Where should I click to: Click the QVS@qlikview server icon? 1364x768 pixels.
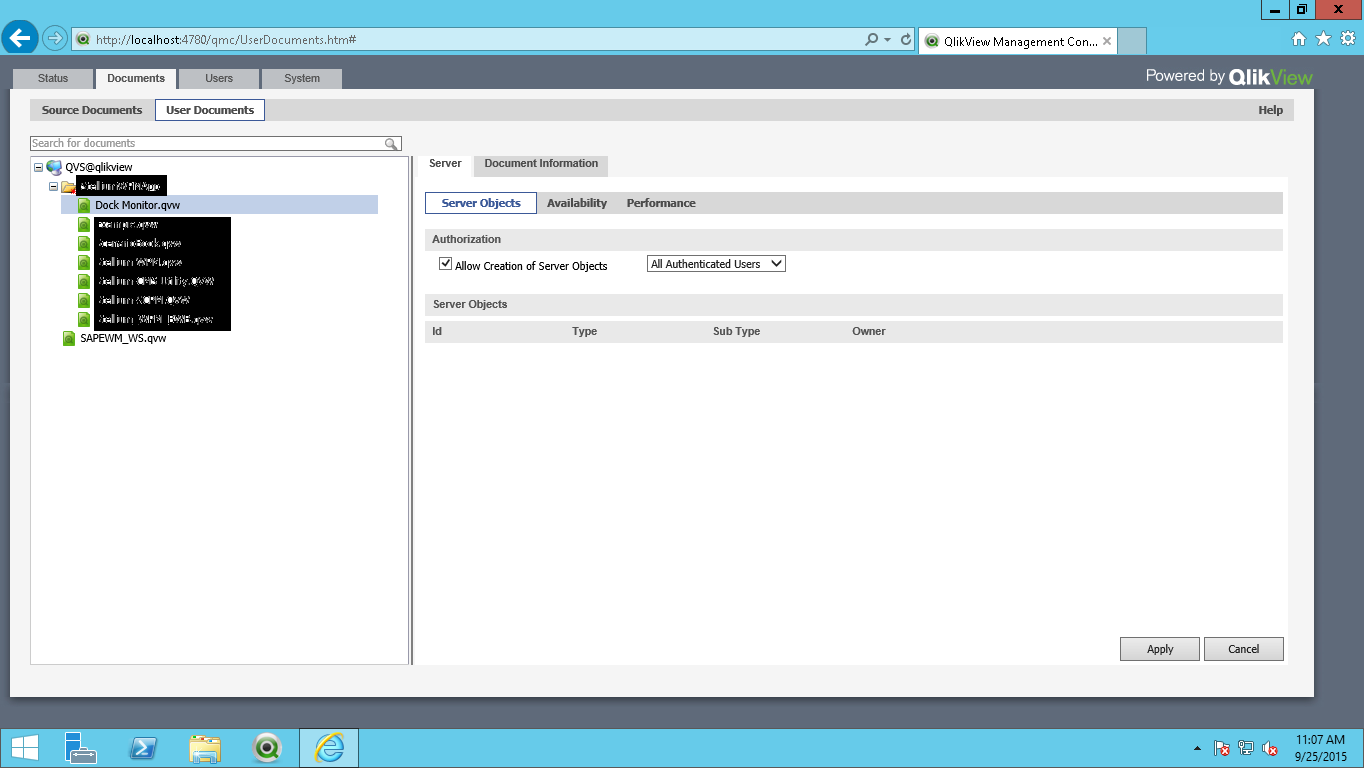[x=54, y=167]
